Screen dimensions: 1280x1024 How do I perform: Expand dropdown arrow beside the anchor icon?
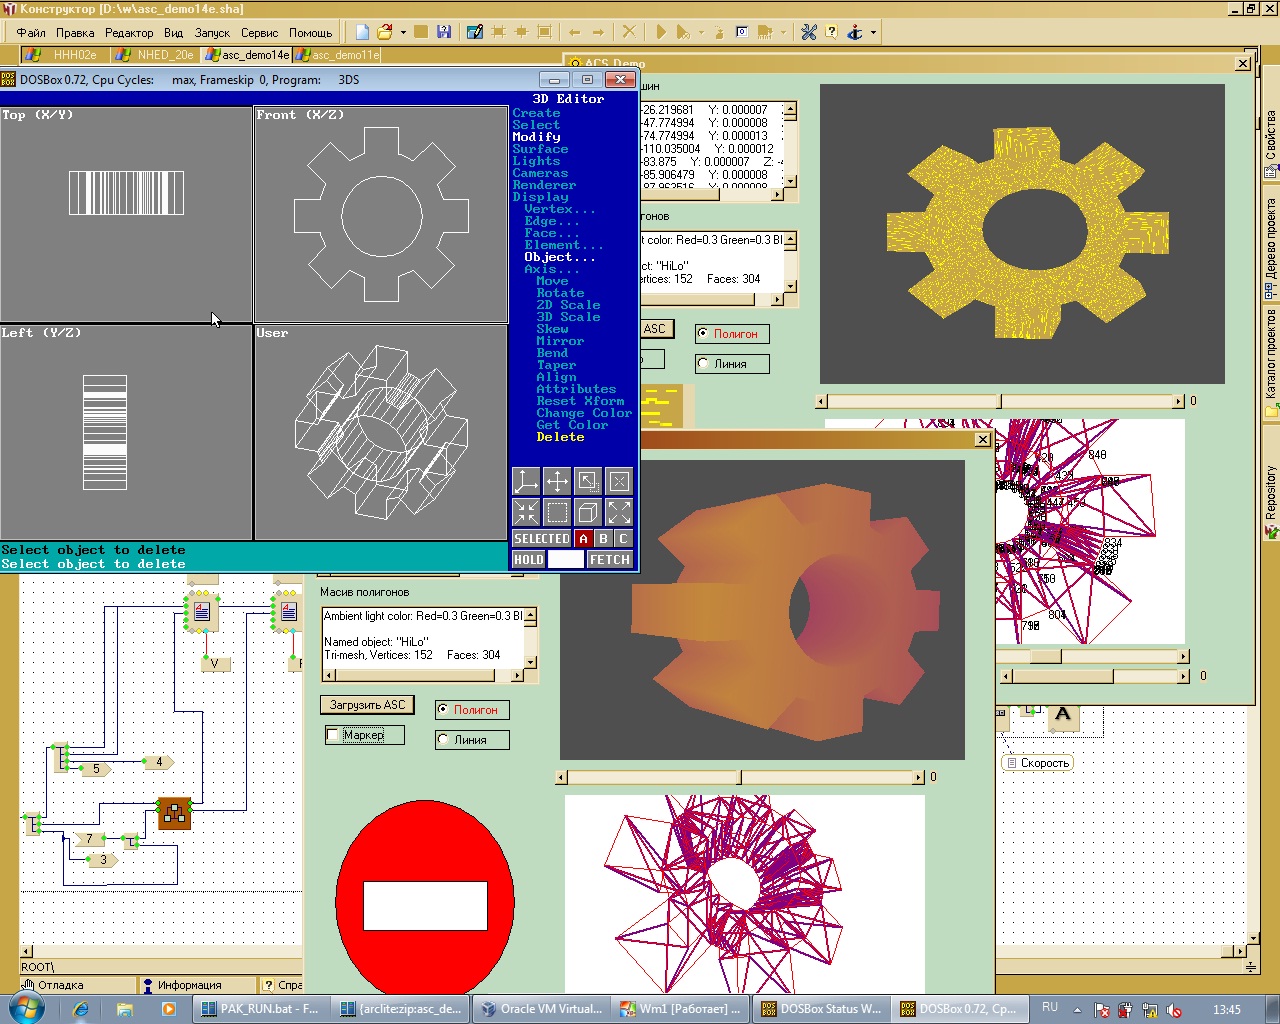tap(873, 32)
